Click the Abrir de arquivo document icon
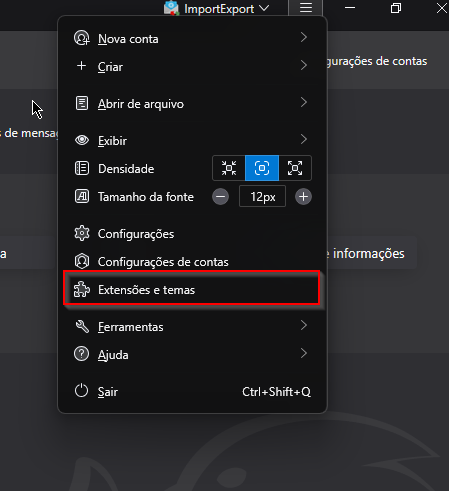Image resolution: width=449 pixels, height=491 pixels. [82, 103]
